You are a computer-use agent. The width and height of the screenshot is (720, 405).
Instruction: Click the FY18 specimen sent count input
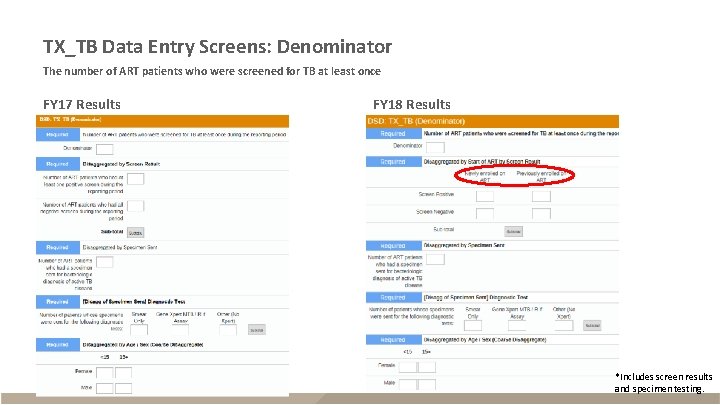(x=435, y=259)
